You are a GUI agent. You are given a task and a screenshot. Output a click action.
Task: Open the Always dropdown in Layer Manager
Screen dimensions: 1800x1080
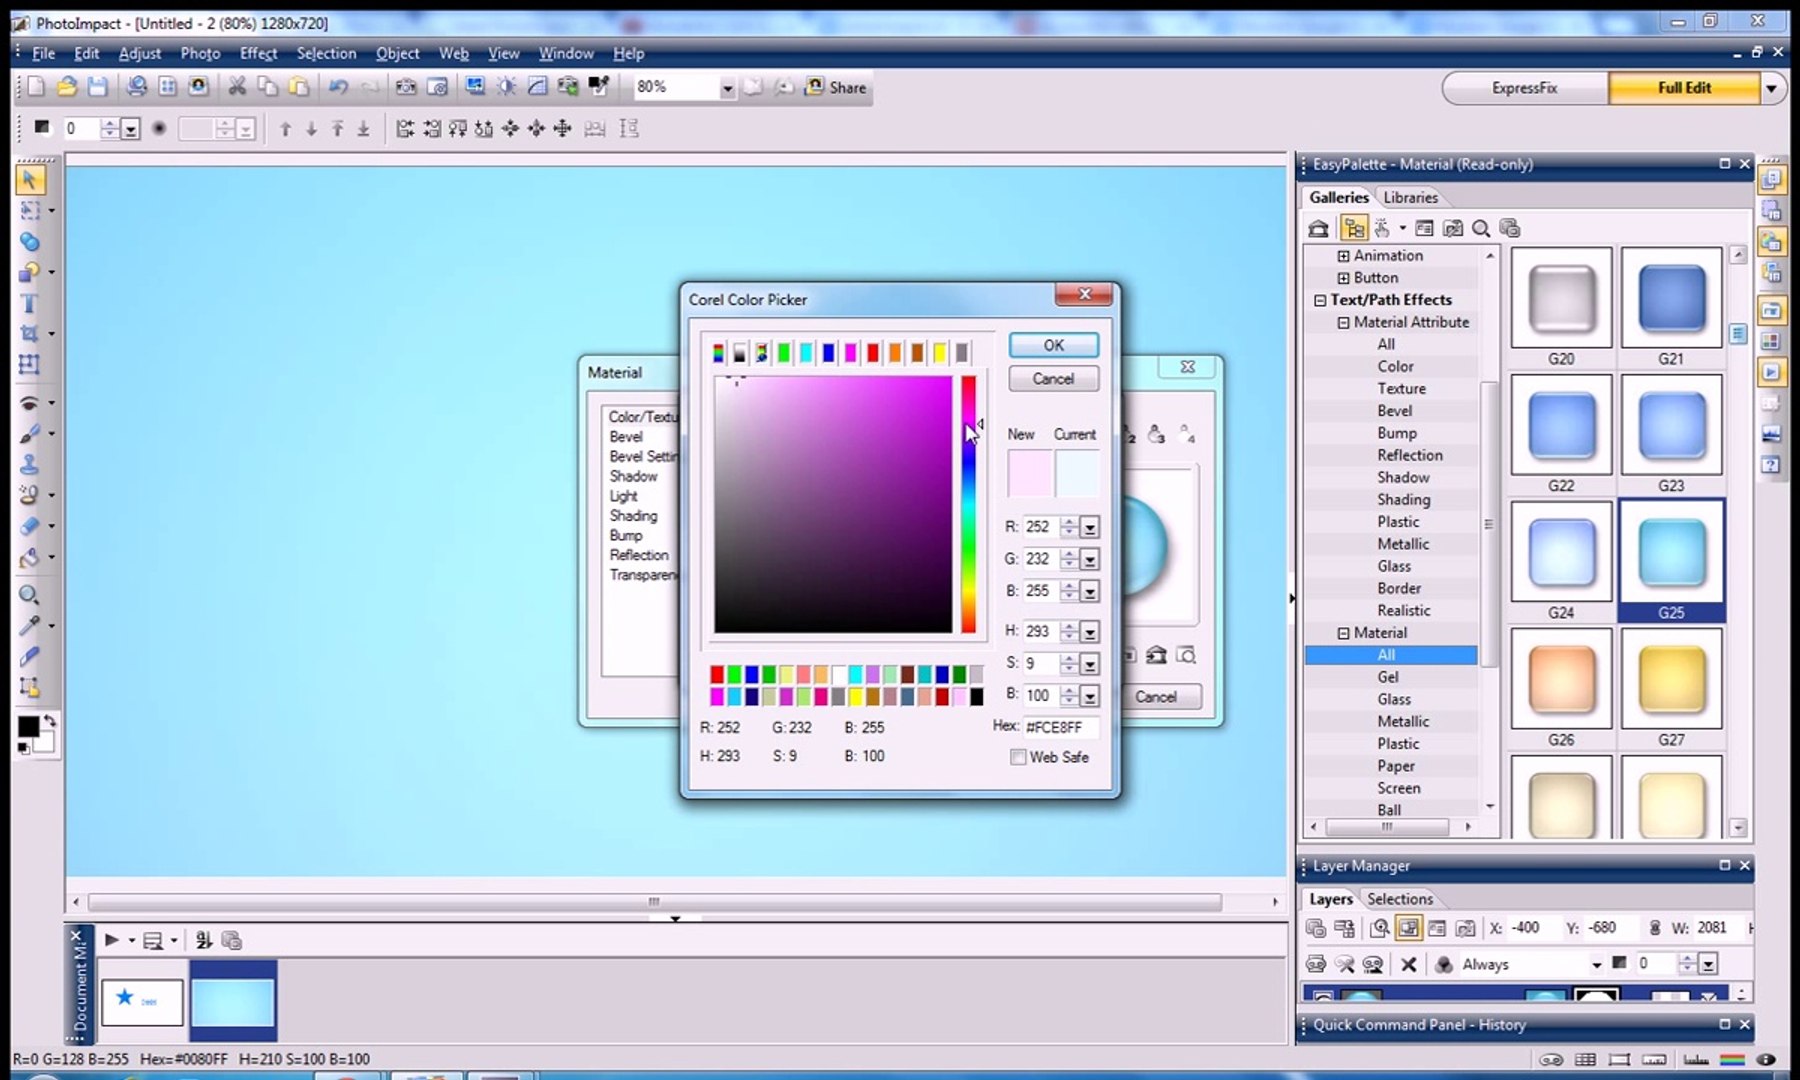tap(1596, 965)
